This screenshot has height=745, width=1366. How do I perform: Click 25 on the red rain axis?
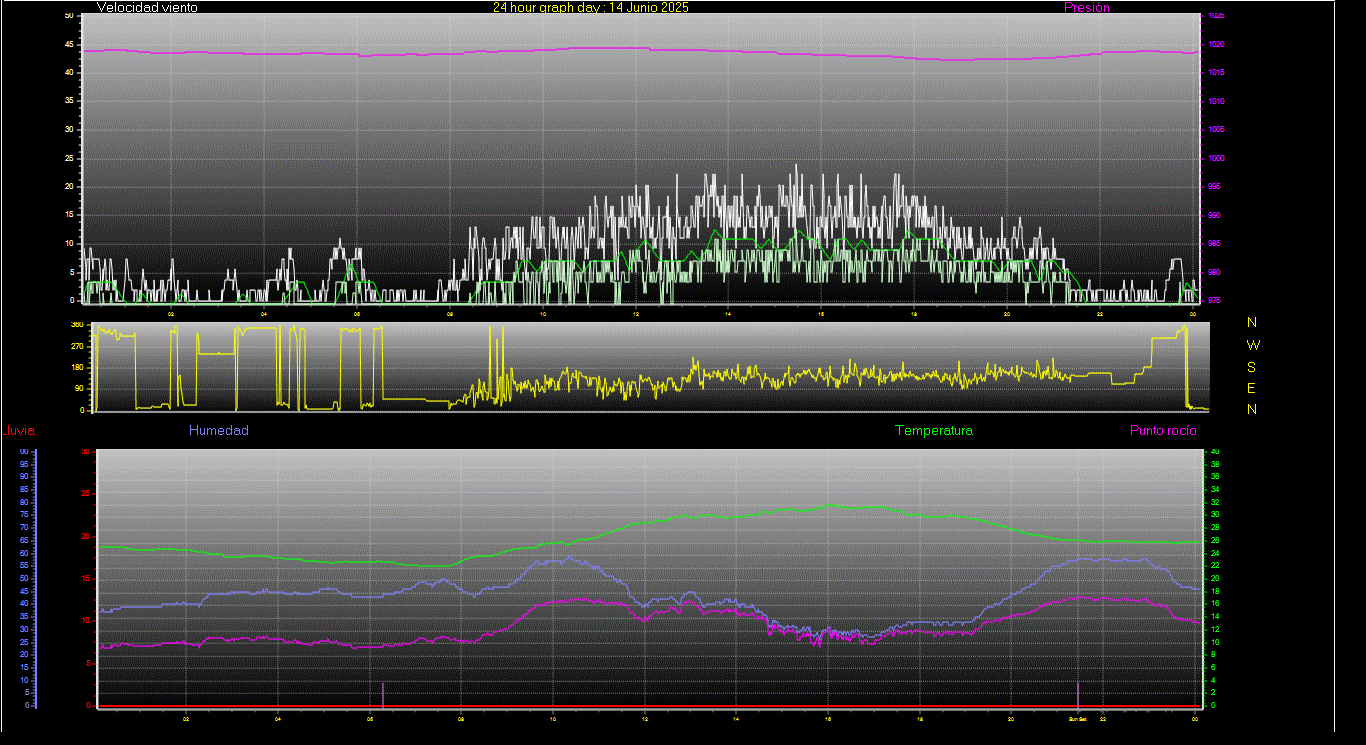coord(86,494)
